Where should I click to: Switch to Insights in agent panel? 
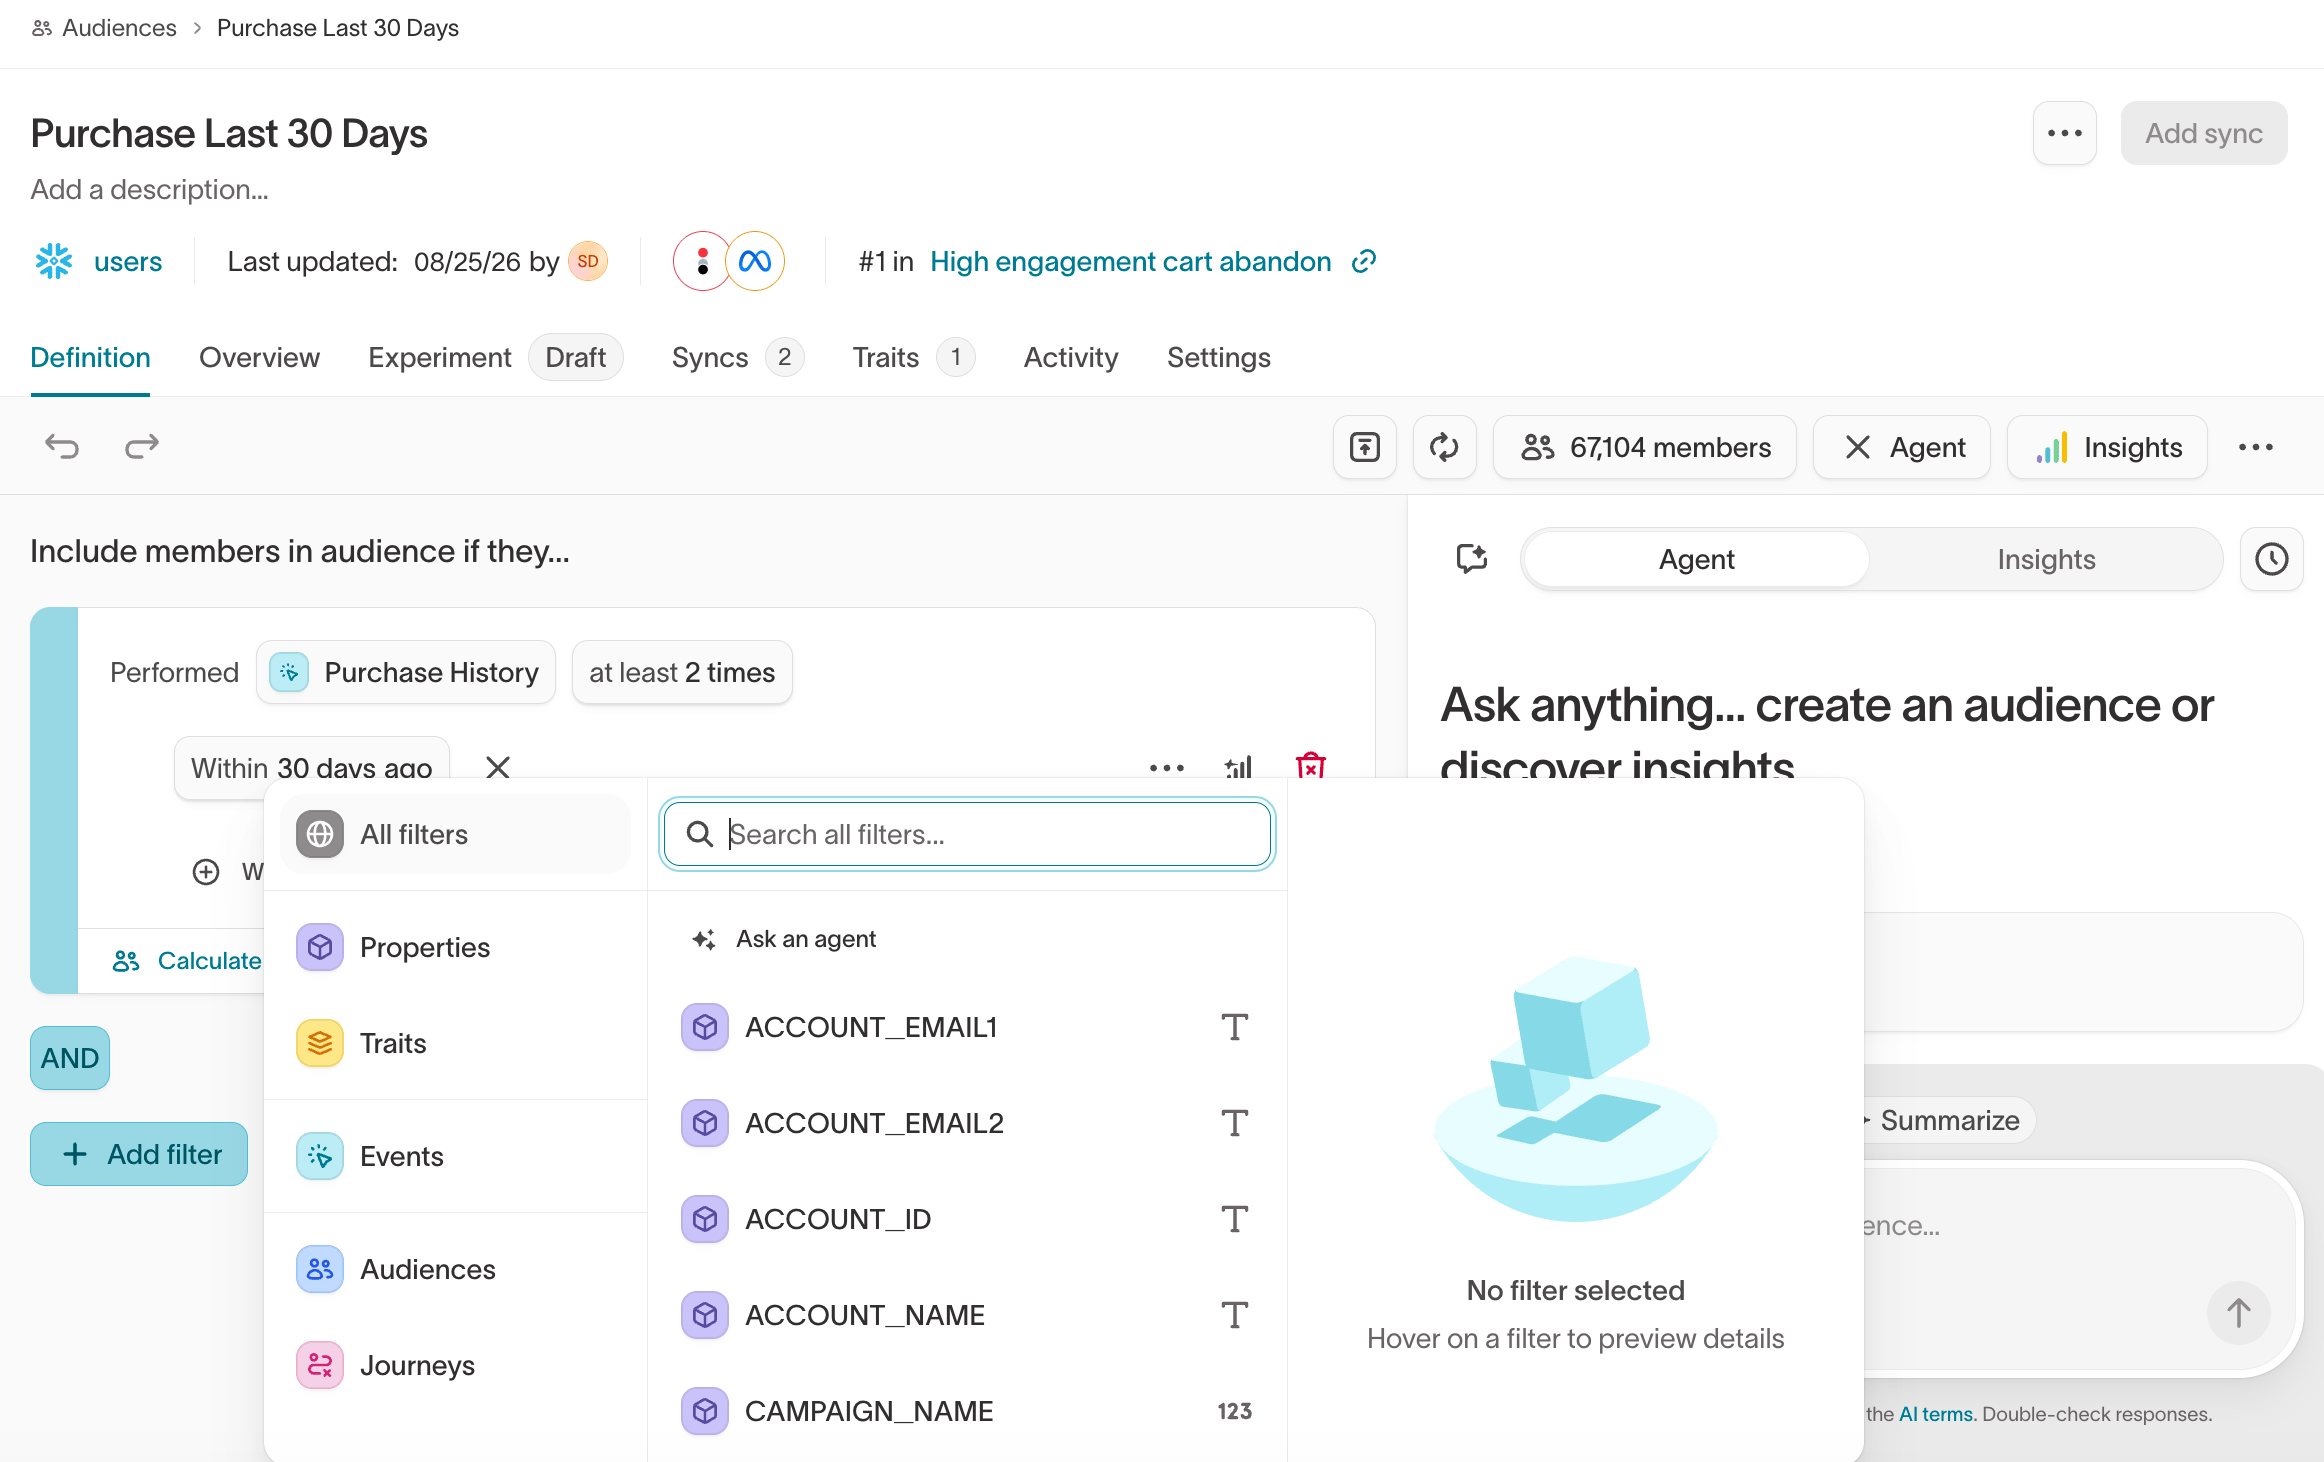(2046, 559)
